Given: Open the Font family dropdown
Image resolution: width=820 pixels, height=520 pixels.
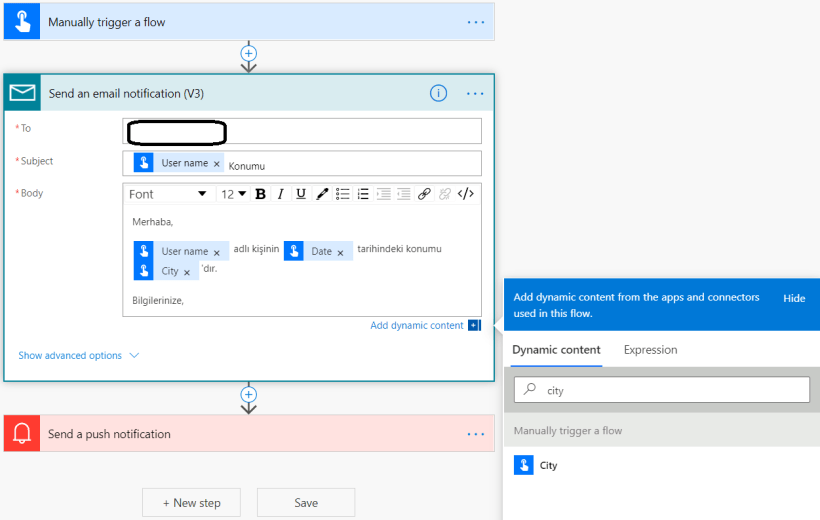Looking at the screenshot, I should (x=168, y=194).
